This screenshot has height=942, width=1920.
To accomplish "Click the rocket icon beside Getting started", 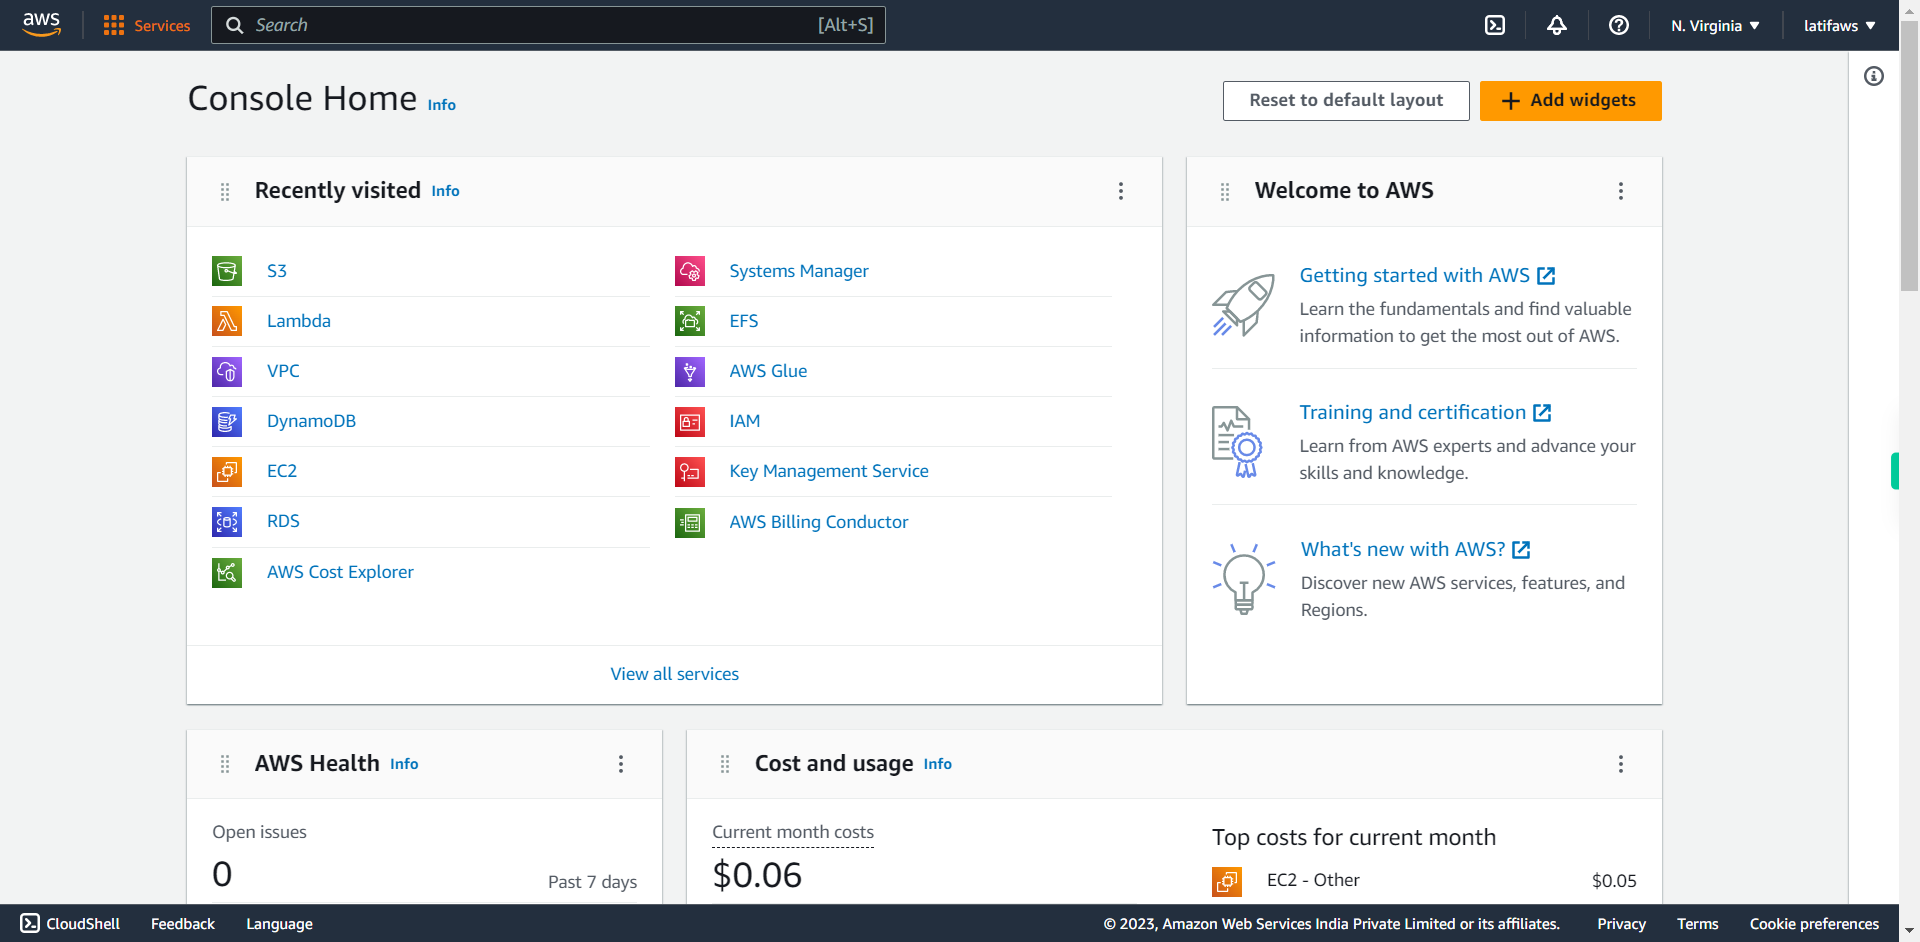I will pos(1244,305).
